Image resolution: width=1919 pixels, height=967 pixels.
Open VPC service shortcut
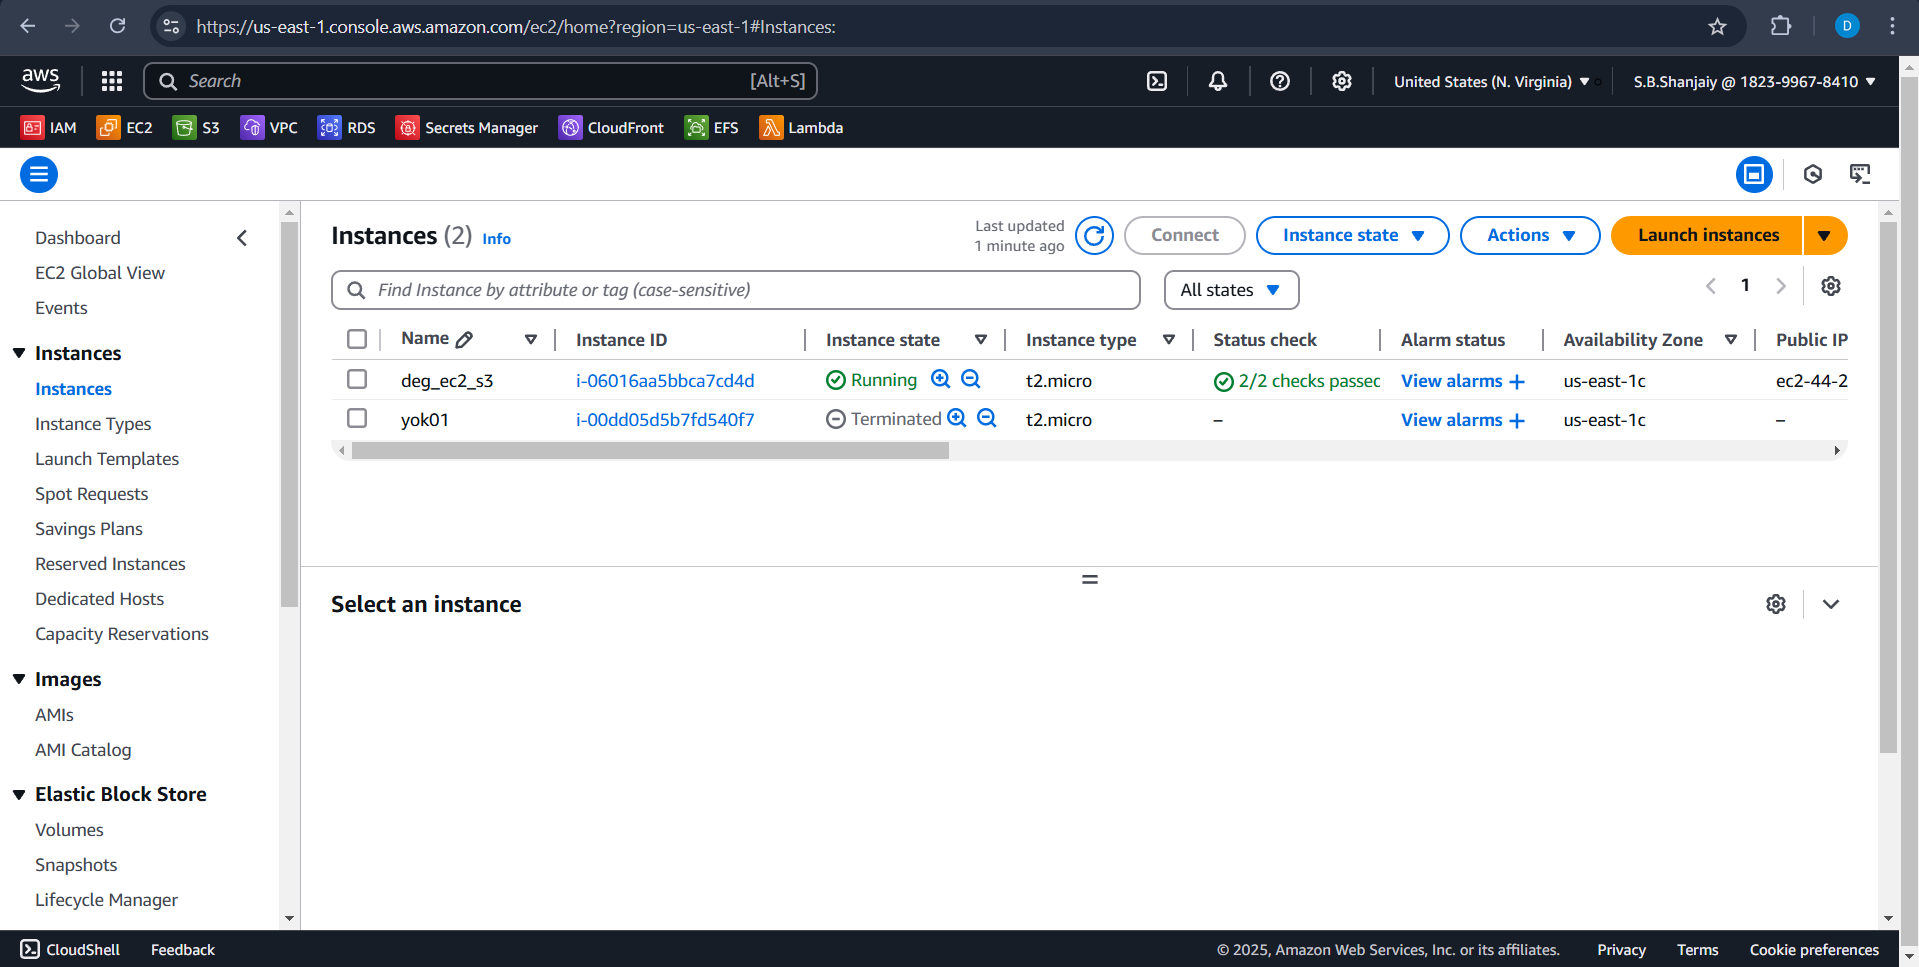[269, 128]
